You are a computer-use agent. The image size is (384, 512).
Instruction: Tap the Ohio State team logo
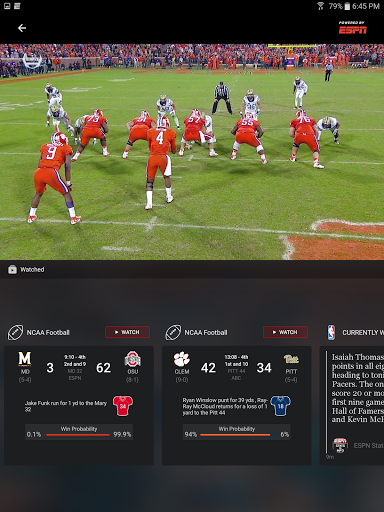coord(132,359)
